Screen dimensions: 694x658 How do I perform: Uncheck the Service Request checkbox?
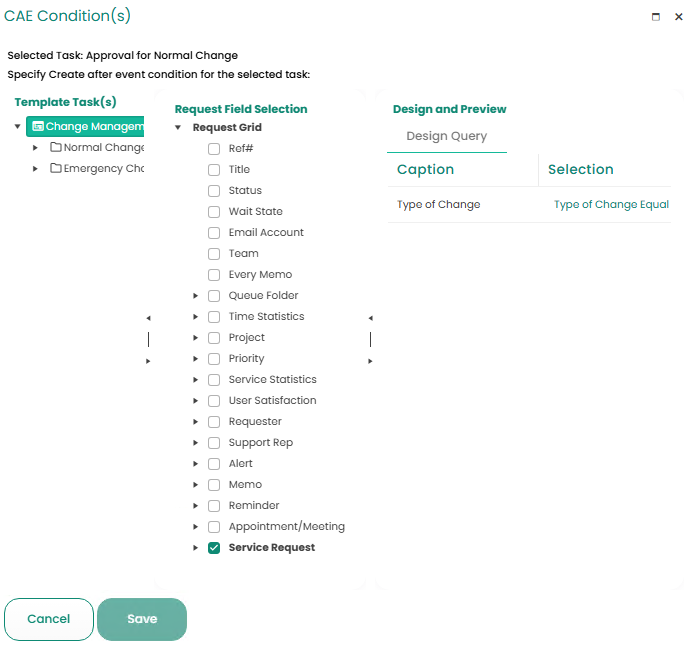pos(214,548)
